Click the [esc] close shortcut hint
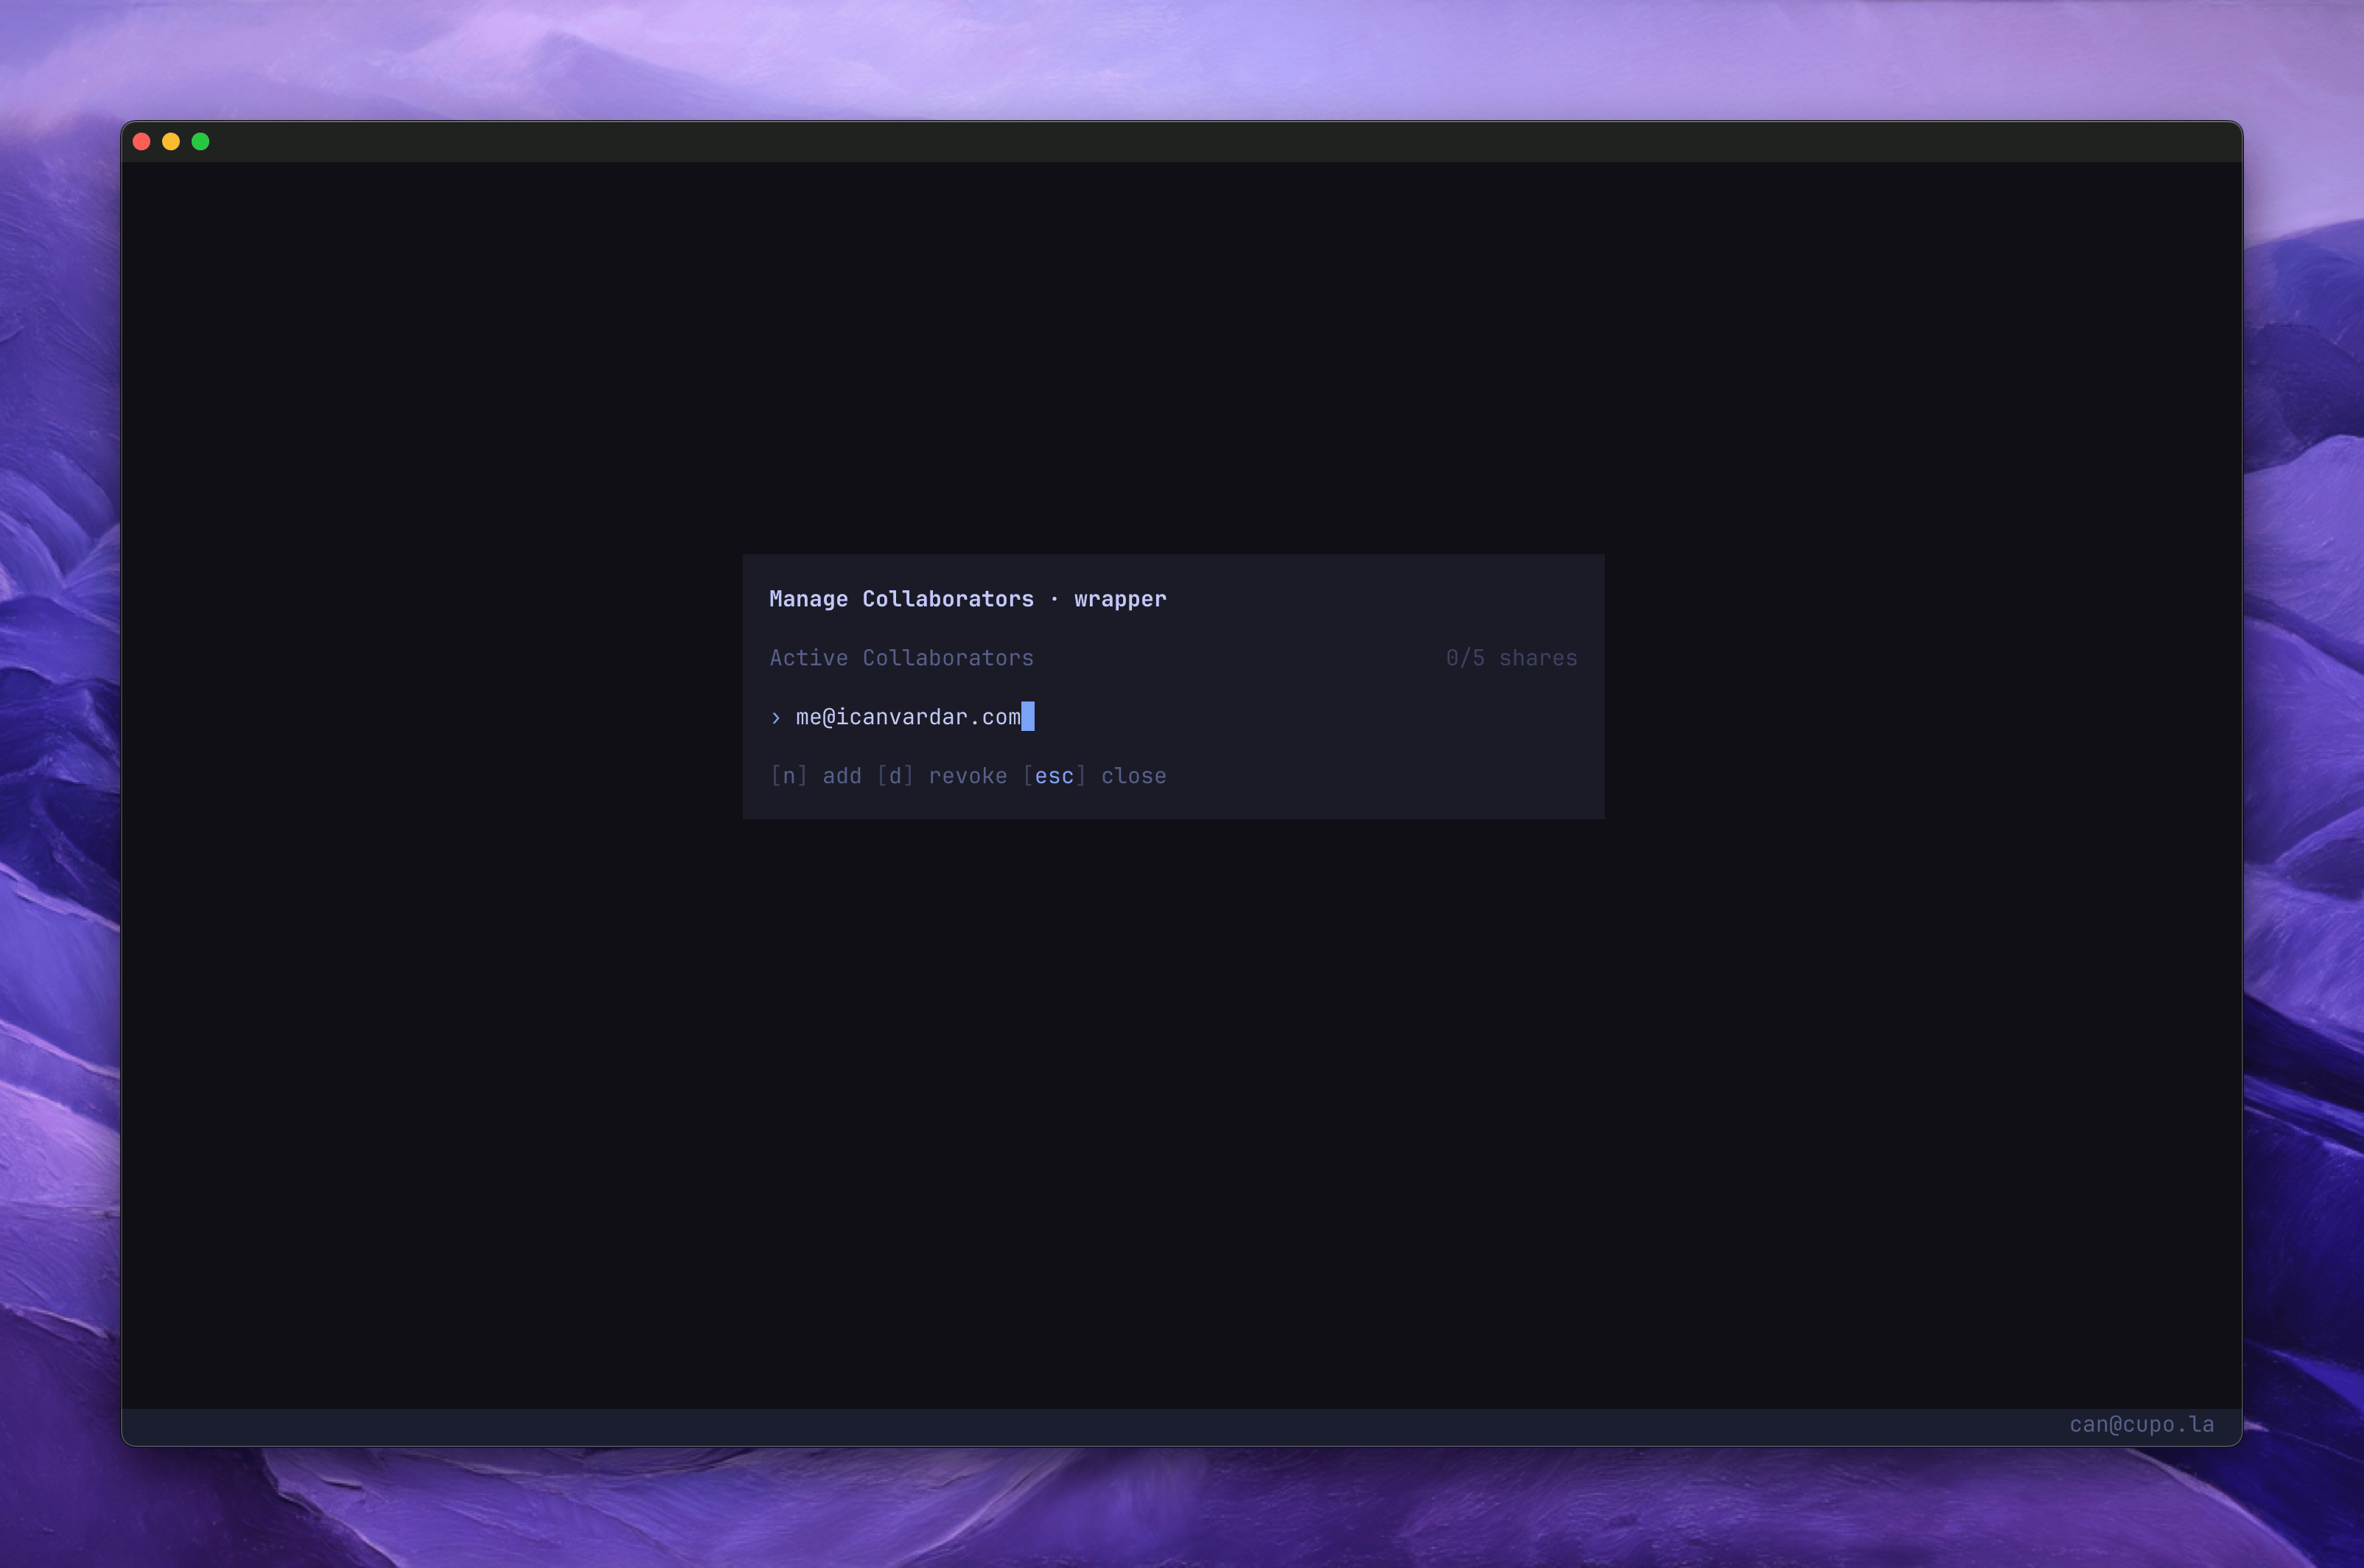The image size is (2364, 1568). point(1094,776)
